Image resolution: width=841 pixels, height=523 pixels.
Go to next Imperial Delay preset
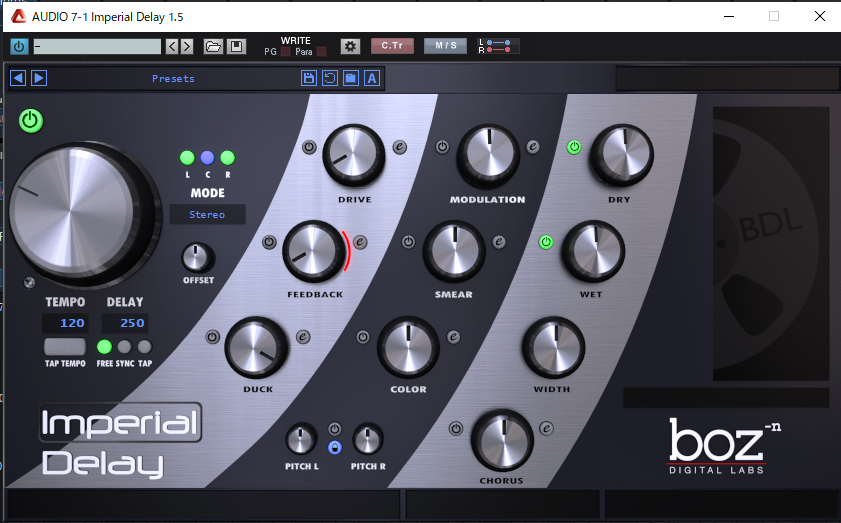tap(39, 78)
